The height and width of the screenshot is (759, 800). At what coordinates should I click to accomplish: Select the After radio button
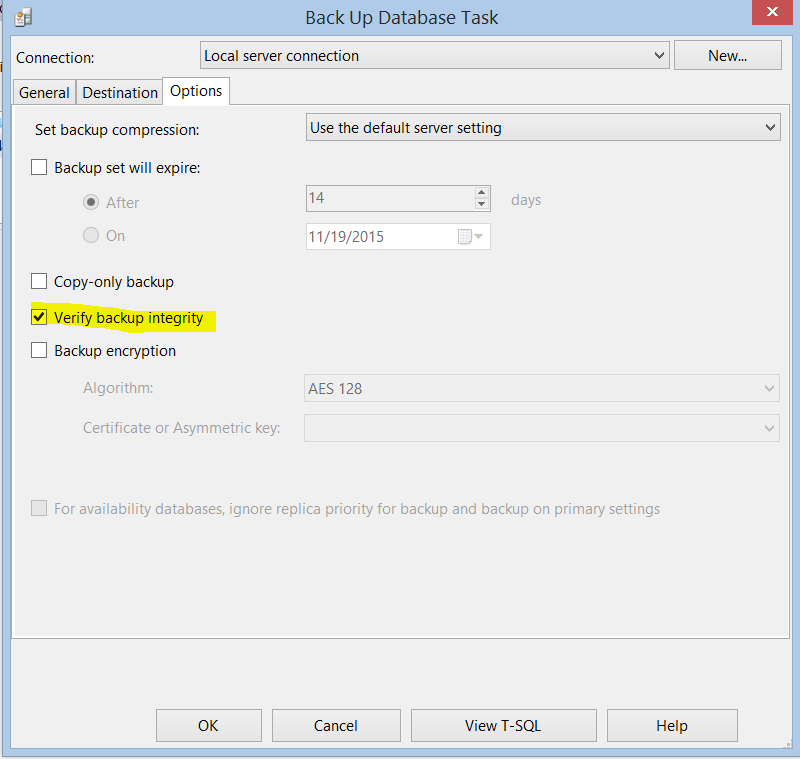[x=91, y=202]
